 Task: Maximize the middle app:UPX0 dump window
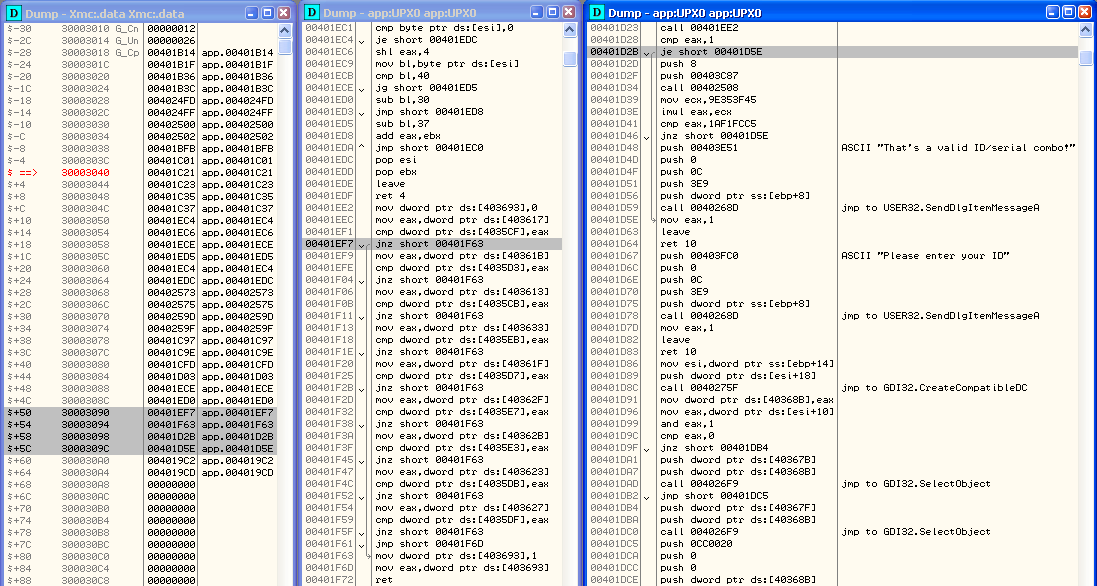click(552, 13)
